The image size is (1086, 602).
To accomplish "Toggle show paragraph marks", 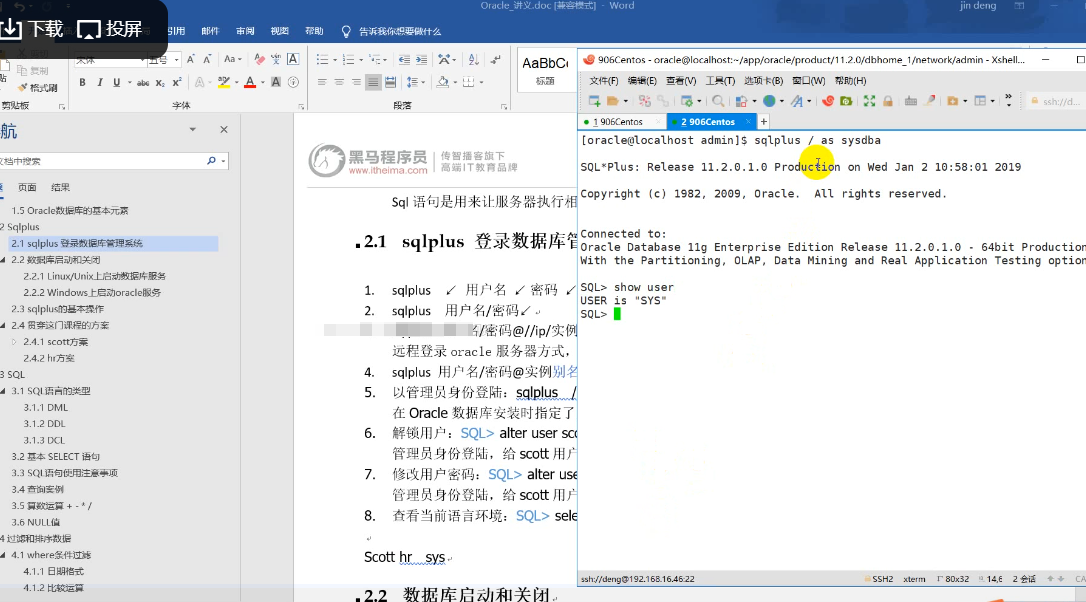I will click(x=496, y=60).
